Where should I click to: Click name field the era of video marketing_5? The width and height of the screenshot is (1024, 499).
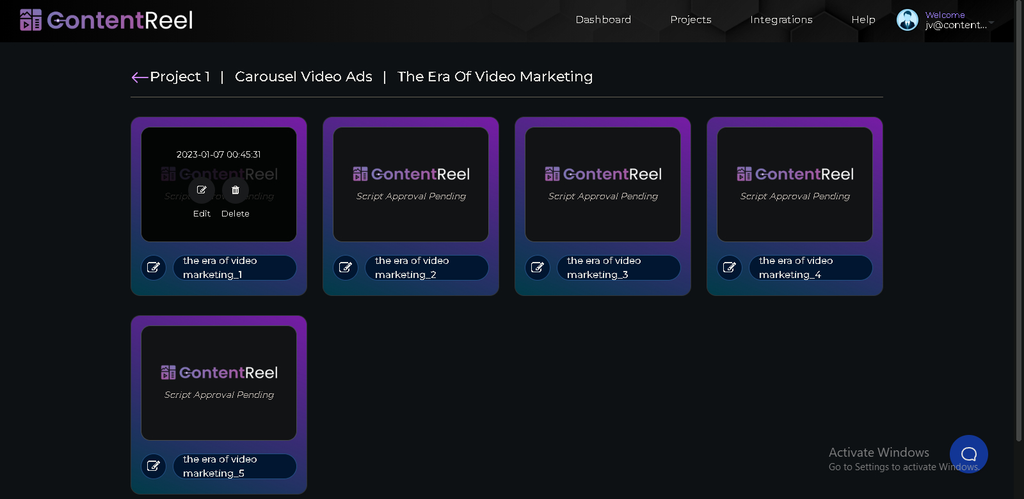(x=234, y=466)
